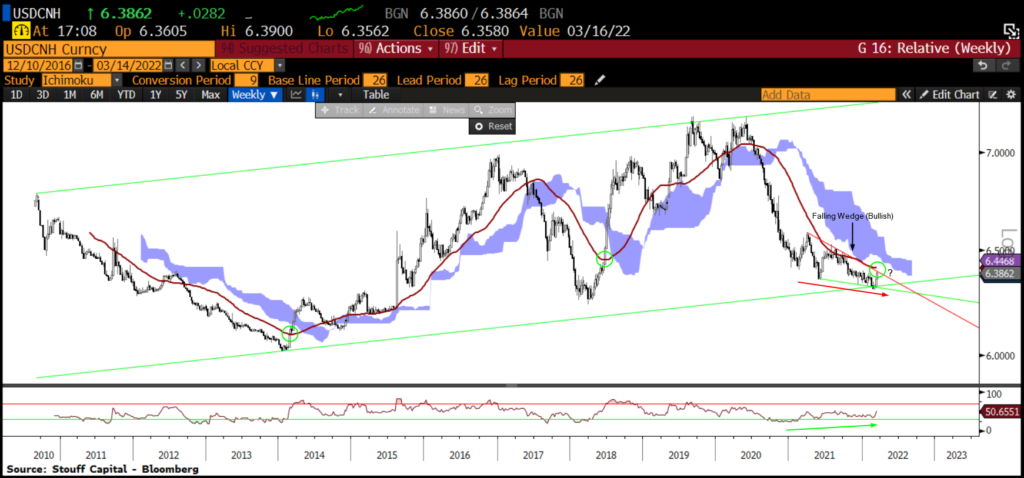The height and width of the screenshot is (478, 1024).
Task: Click the Conversion Period value 9
Action: tap(245, 80)
